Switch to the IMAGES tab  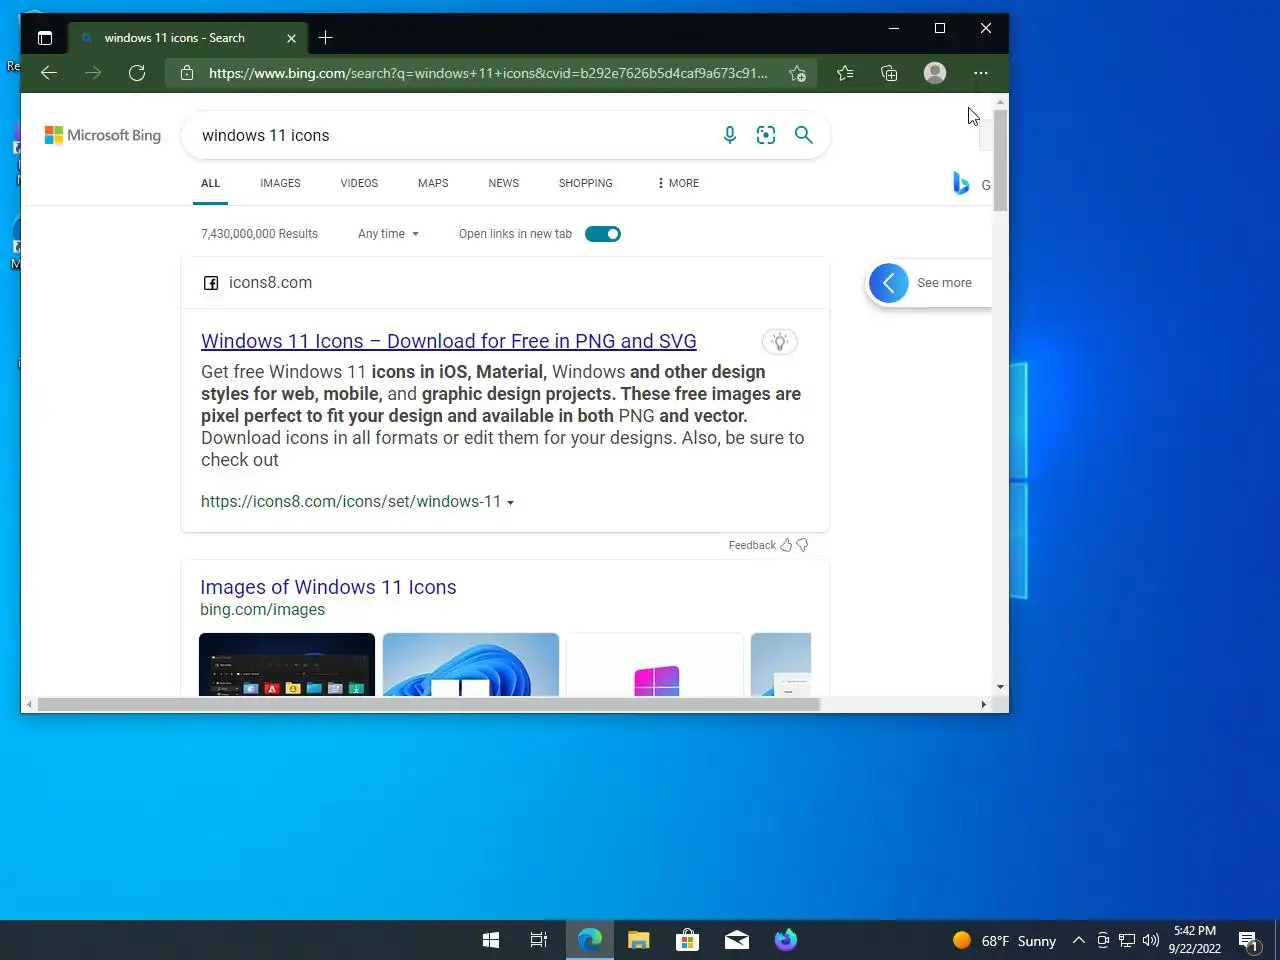click(x=280, y=183)
